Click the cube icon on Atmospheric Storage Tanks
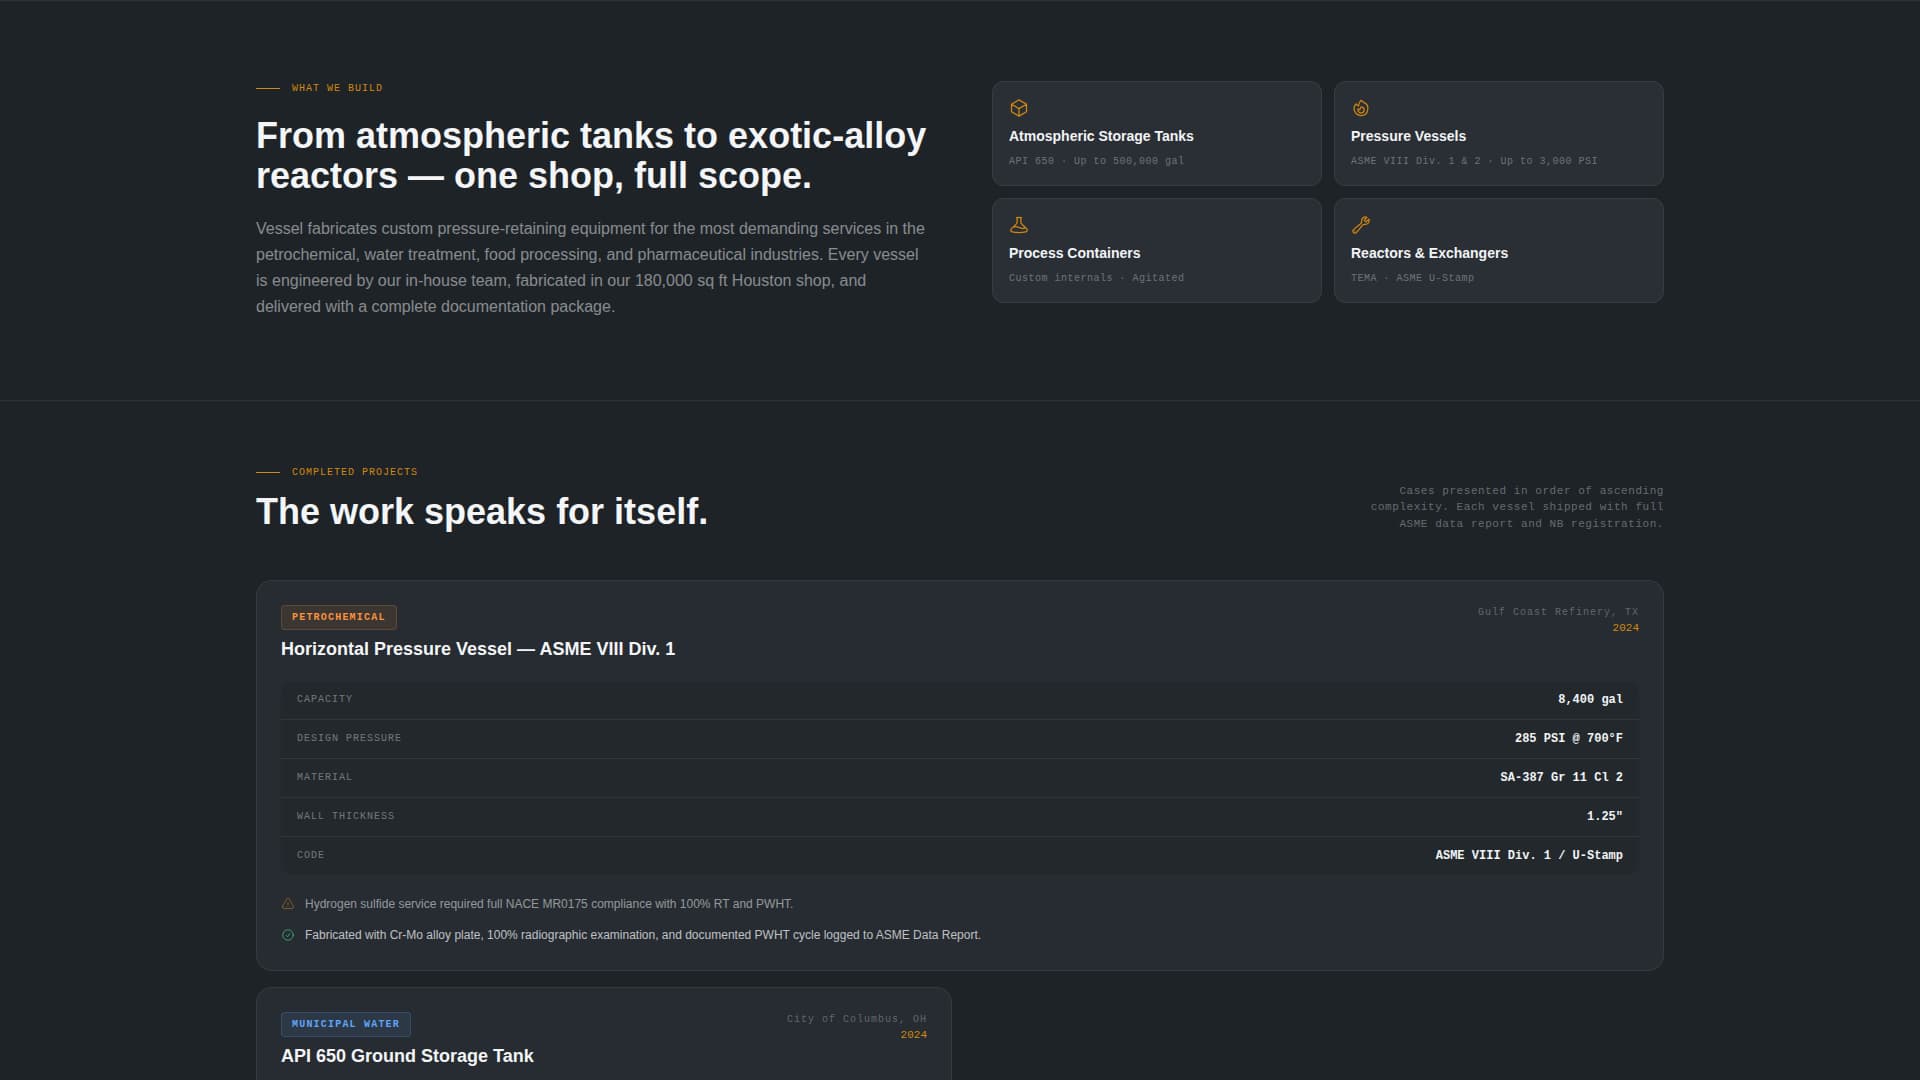Image resolution: width=1920 pixels, height=1080 pixels. (x=1019, y=108)
